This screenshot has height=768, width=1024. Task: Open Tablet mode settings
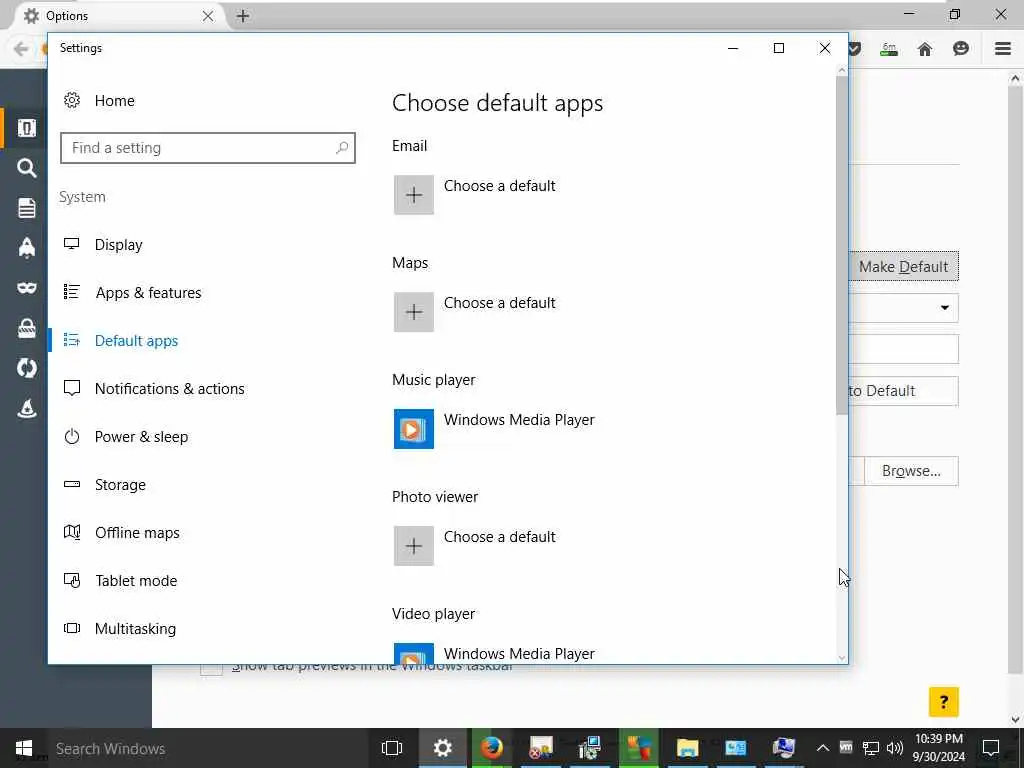tap(120, 581)
